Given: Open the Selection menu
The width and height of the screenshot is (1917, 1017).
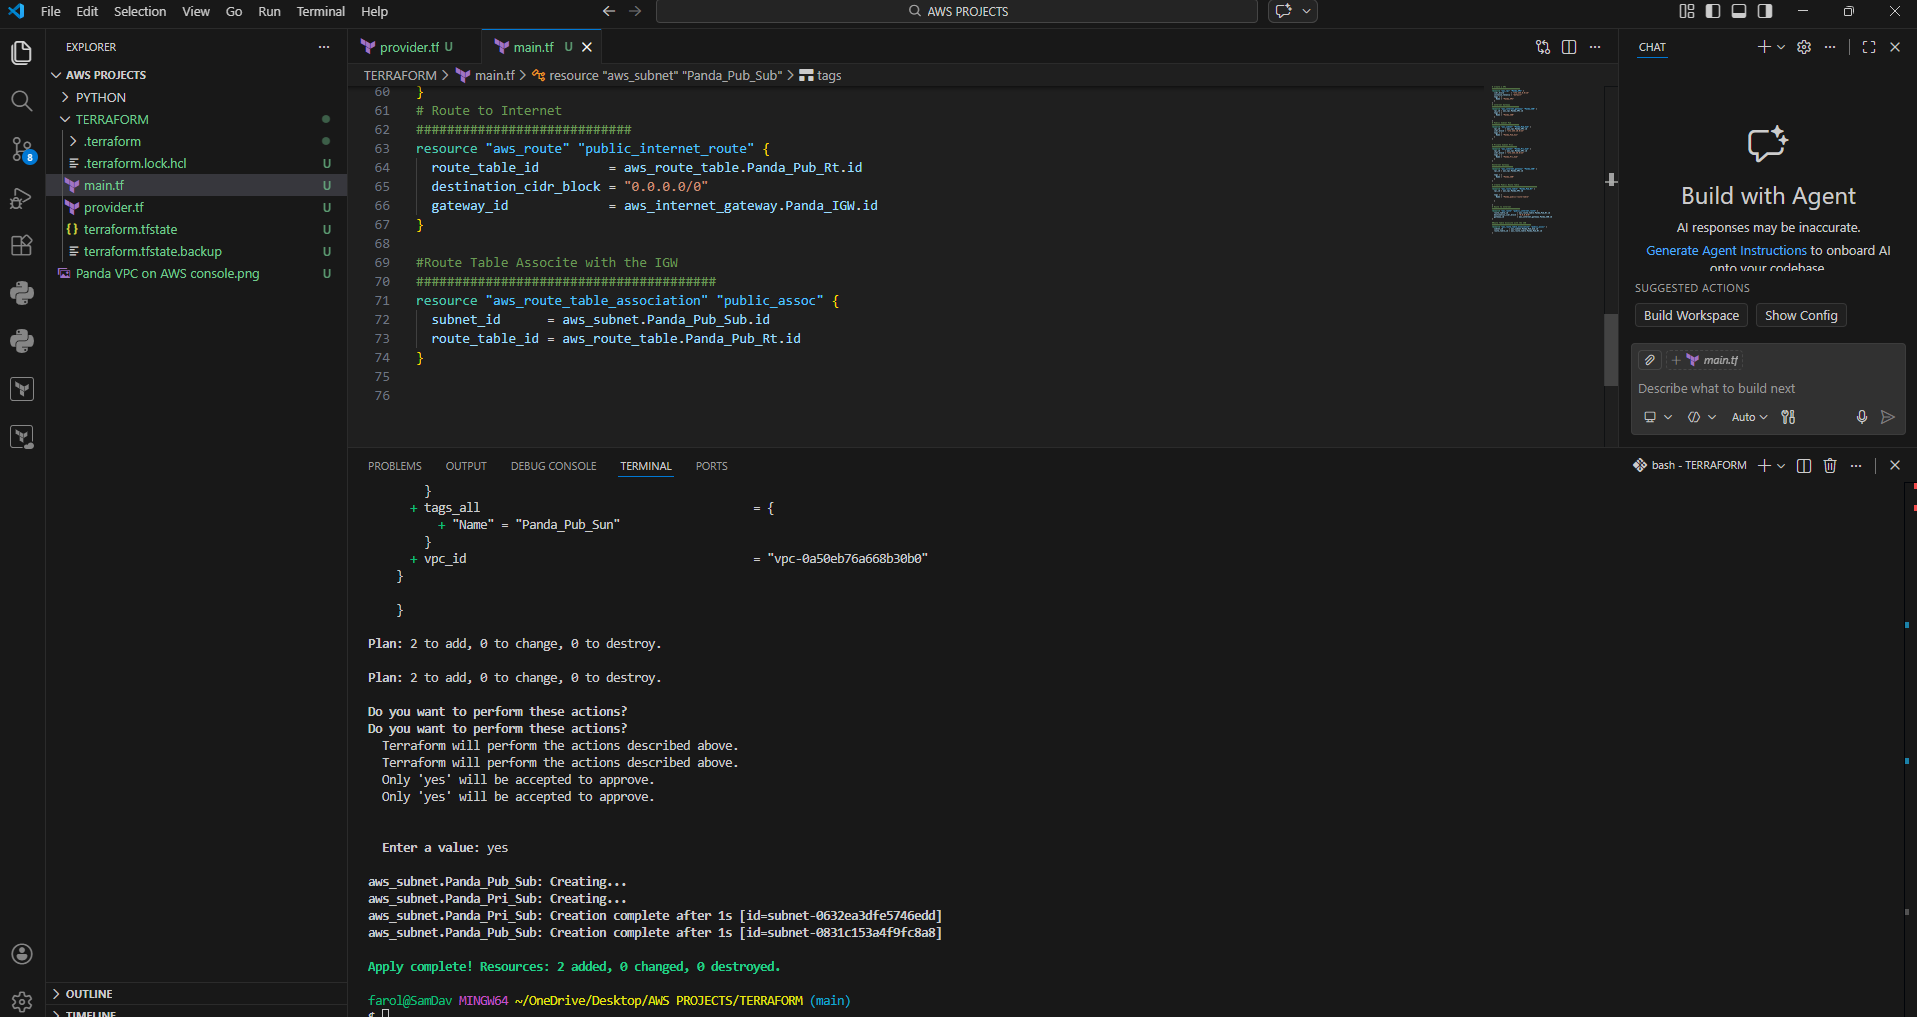Looking at the screenshot, I should click(x=140, y=11).
